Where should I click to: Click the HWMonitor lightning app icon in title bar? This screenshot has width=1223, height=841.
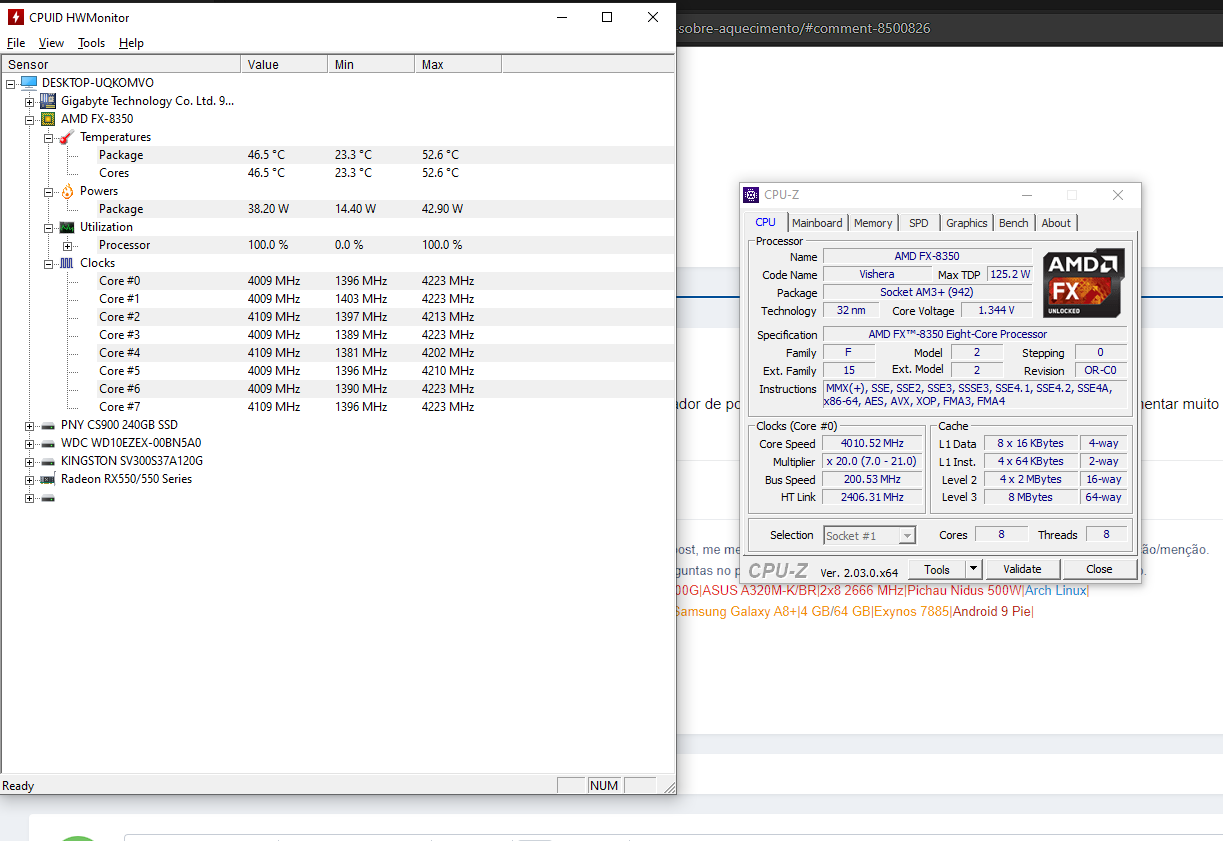[16, 17]
